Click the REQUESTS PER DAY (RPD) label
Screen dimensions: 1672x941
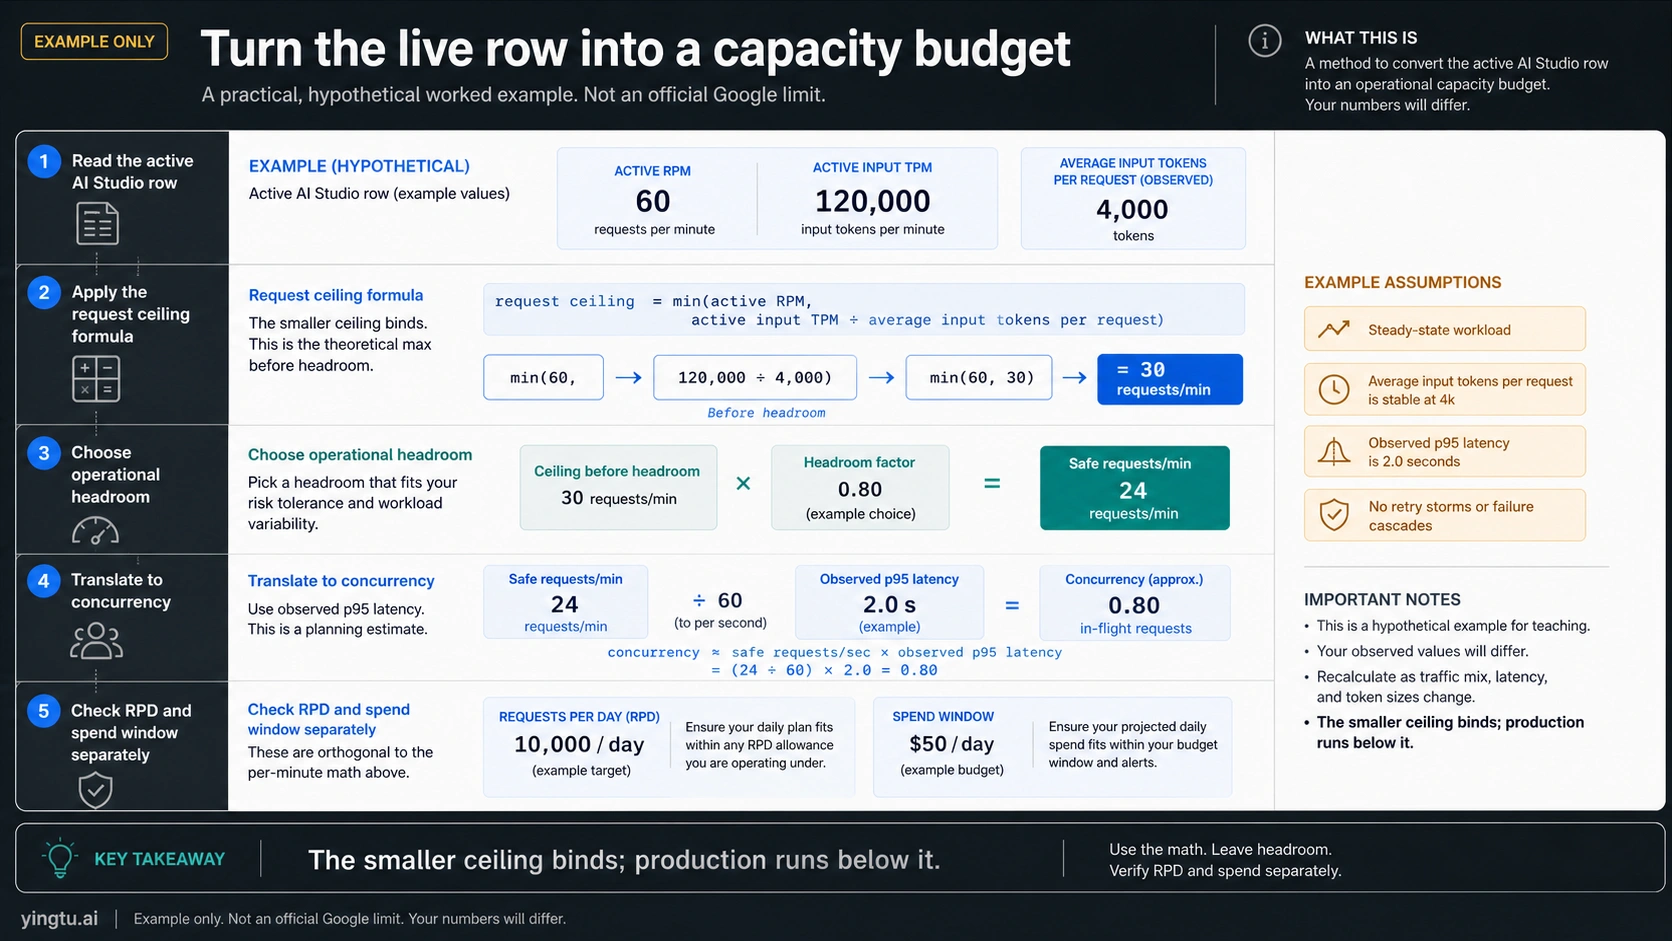tap(579, 716)
